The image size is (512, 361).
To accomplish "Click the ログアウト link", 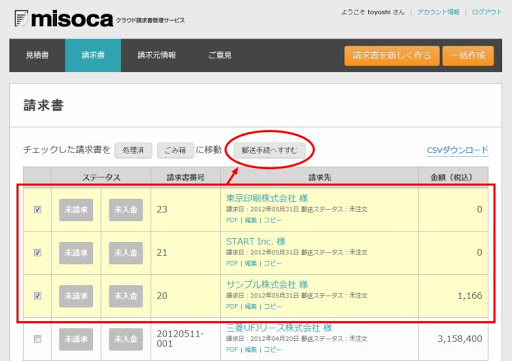I will coord(487,12).
